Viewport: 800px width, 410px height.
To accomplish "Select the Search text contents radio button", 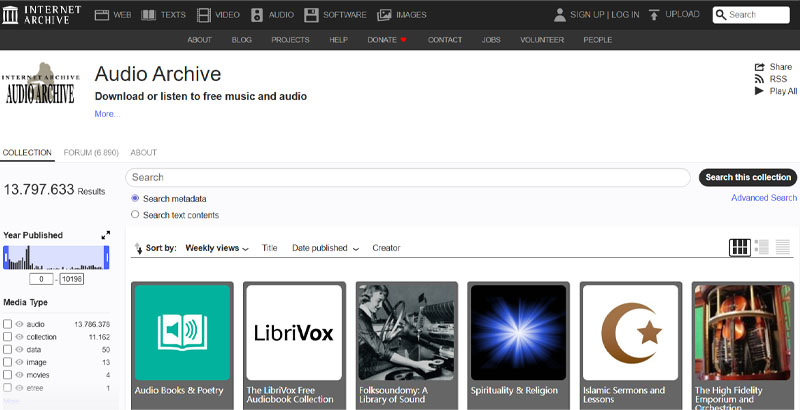I will click(x=135, y=215).
